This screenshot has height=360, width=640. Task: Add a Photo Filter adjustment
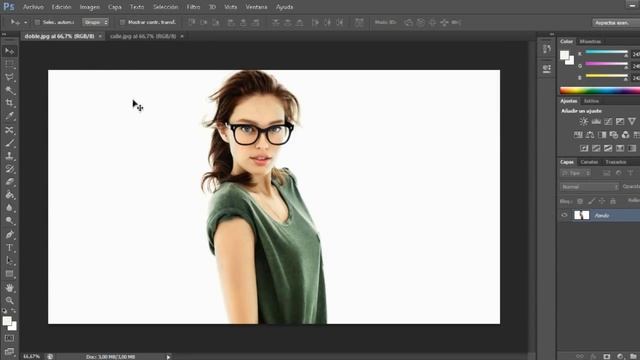coord(614,135)
